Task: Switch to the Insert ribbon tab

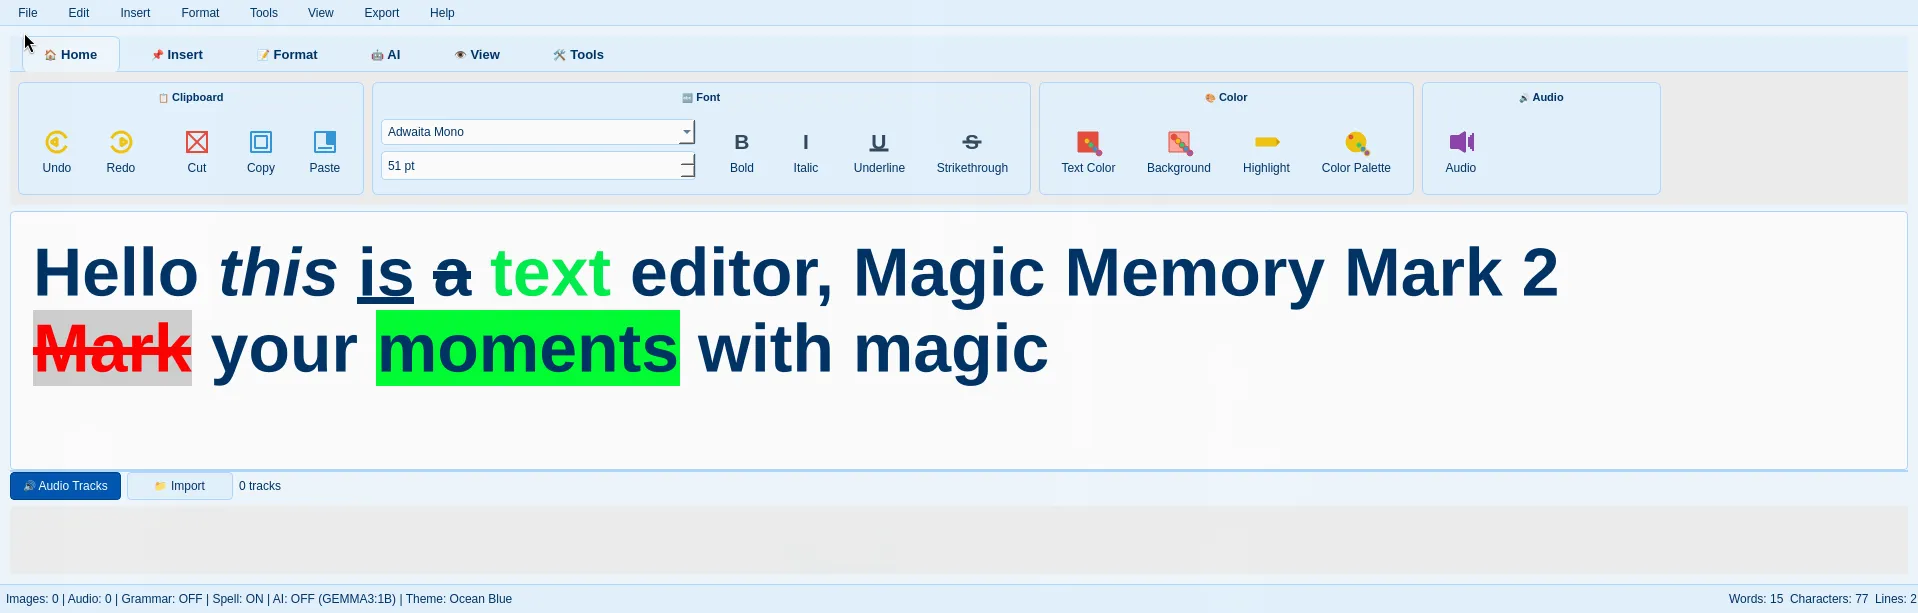Action: pyautogui.click(x=177, y=55)
